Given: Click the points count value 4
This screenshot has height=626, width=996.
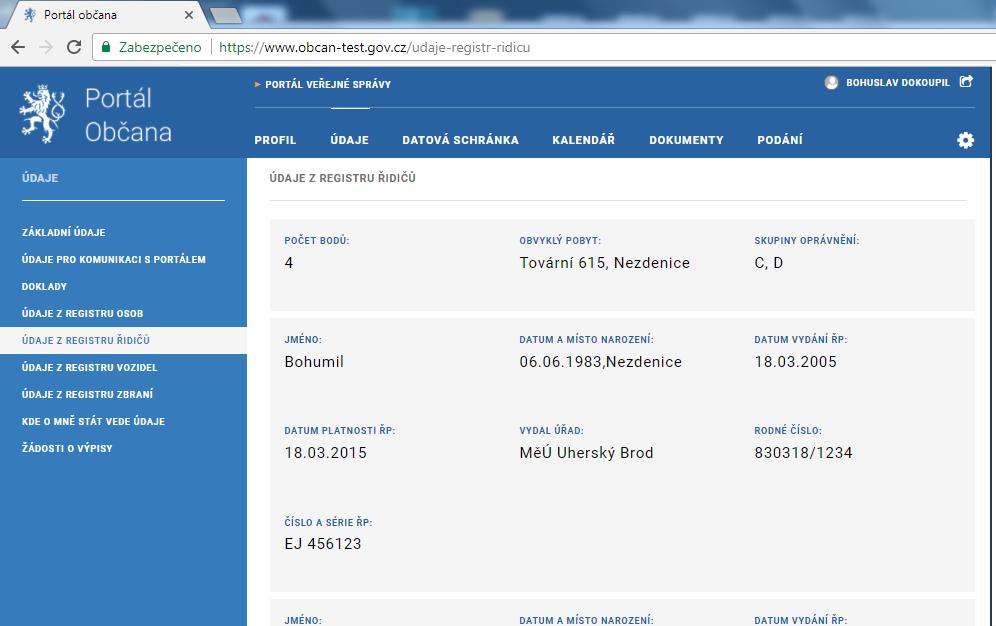Looking at the screenshot, I should tap(289, 263).
